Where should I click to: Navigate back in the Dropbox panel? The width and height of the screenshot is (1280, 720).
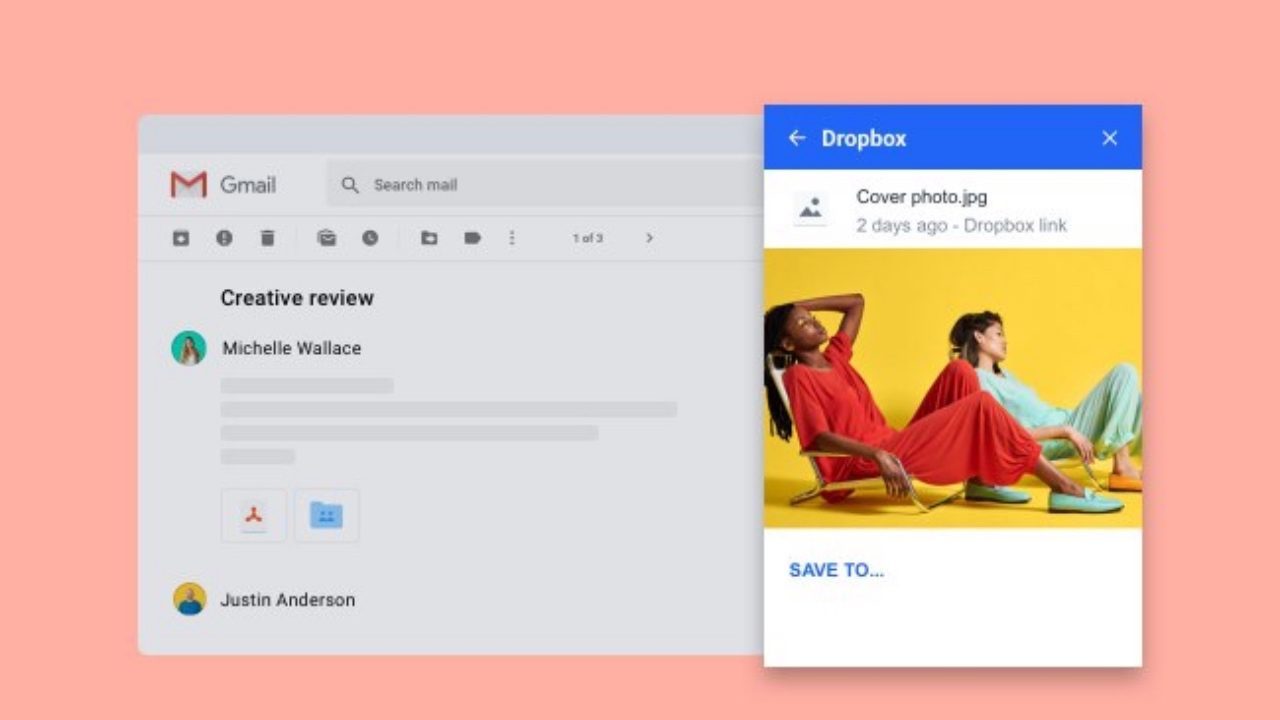coord(796,138)
